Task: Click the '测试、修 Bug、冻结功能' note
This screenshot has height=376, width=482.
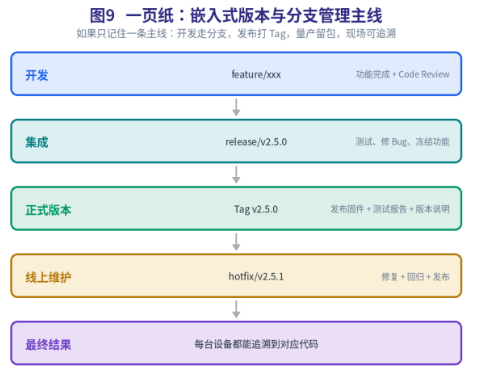Action: [402, 142]
